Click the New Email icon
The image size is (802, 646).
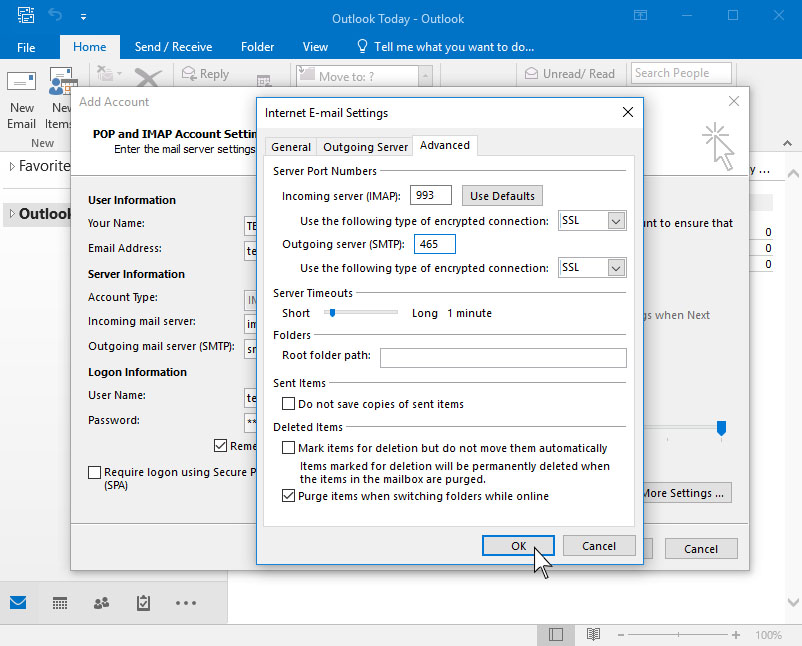[x=21, y=83]
